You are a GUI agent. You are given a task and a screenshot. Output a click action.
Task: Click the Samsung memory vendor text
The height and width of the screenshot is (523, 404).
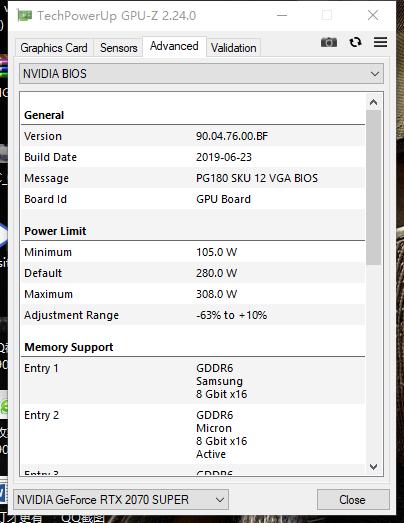tap(219, 381)
